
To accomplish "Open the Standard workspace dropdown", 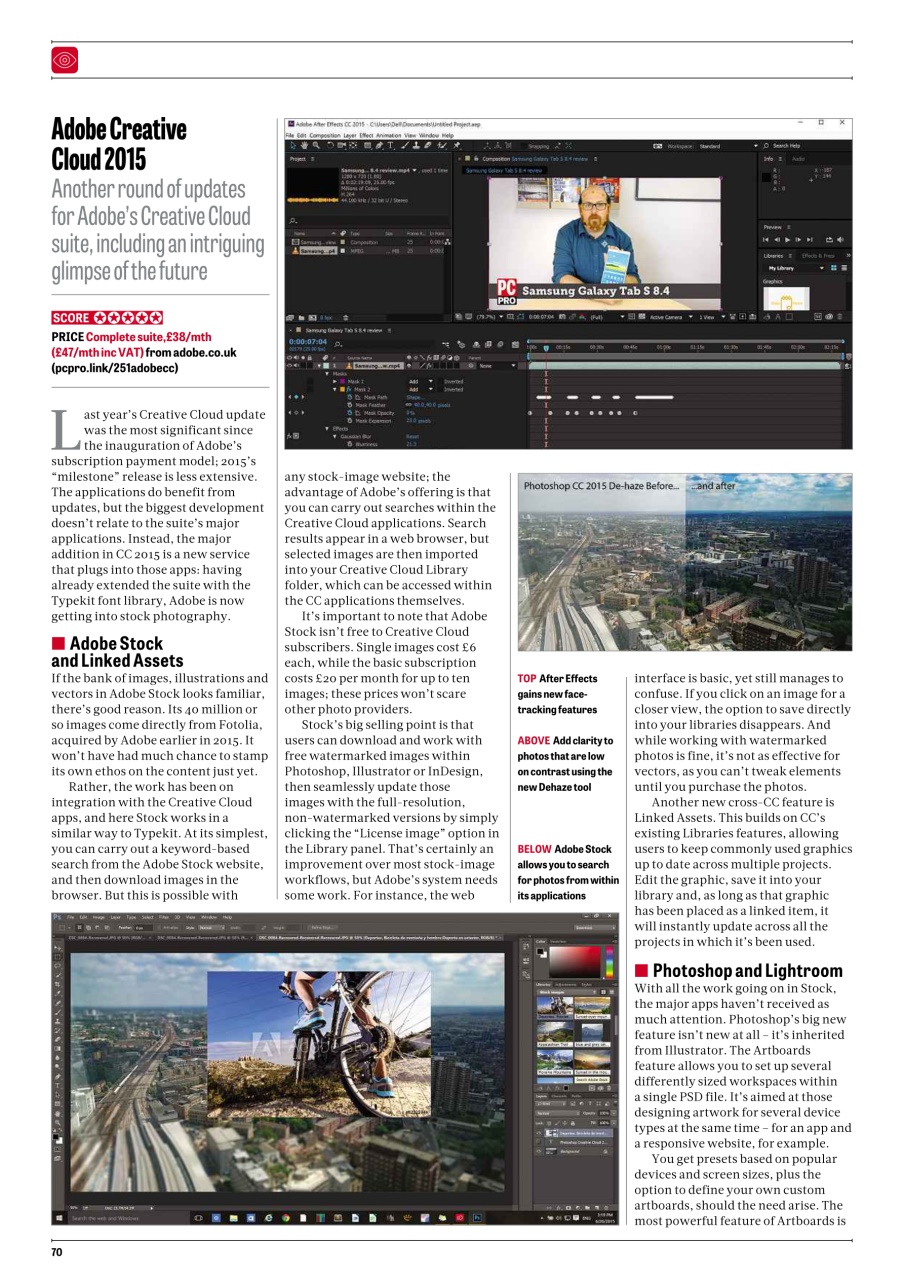I will 720,146.
